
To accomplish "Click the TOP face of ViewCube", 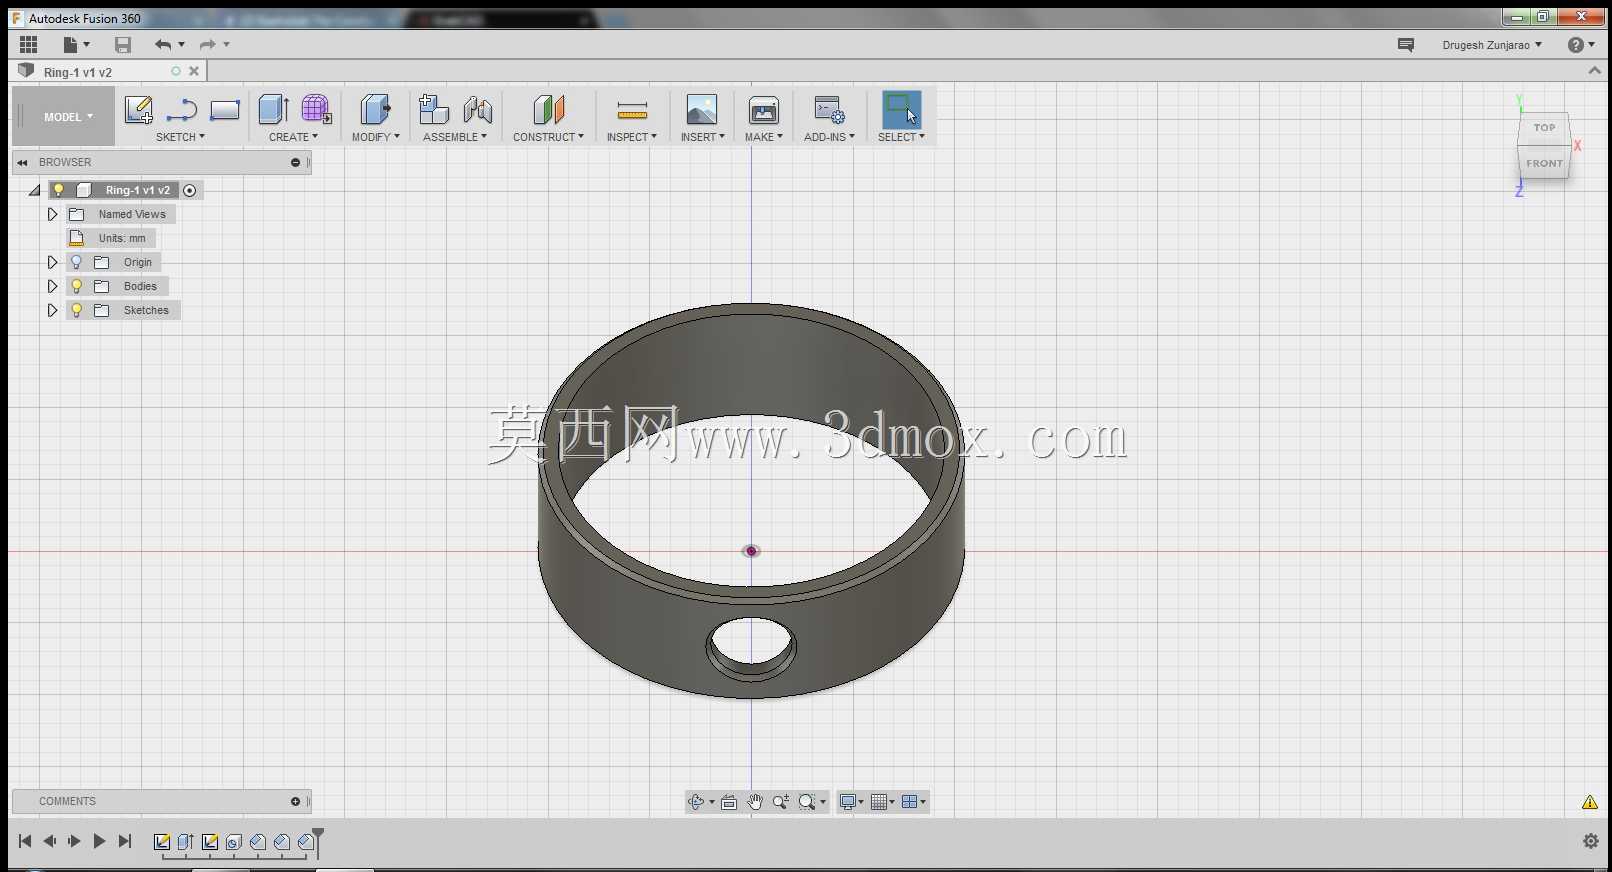I will point(1544,128).
